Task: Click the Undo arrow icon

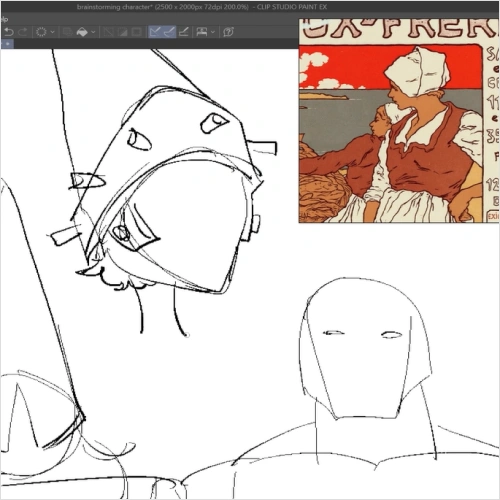Action: 9,32
